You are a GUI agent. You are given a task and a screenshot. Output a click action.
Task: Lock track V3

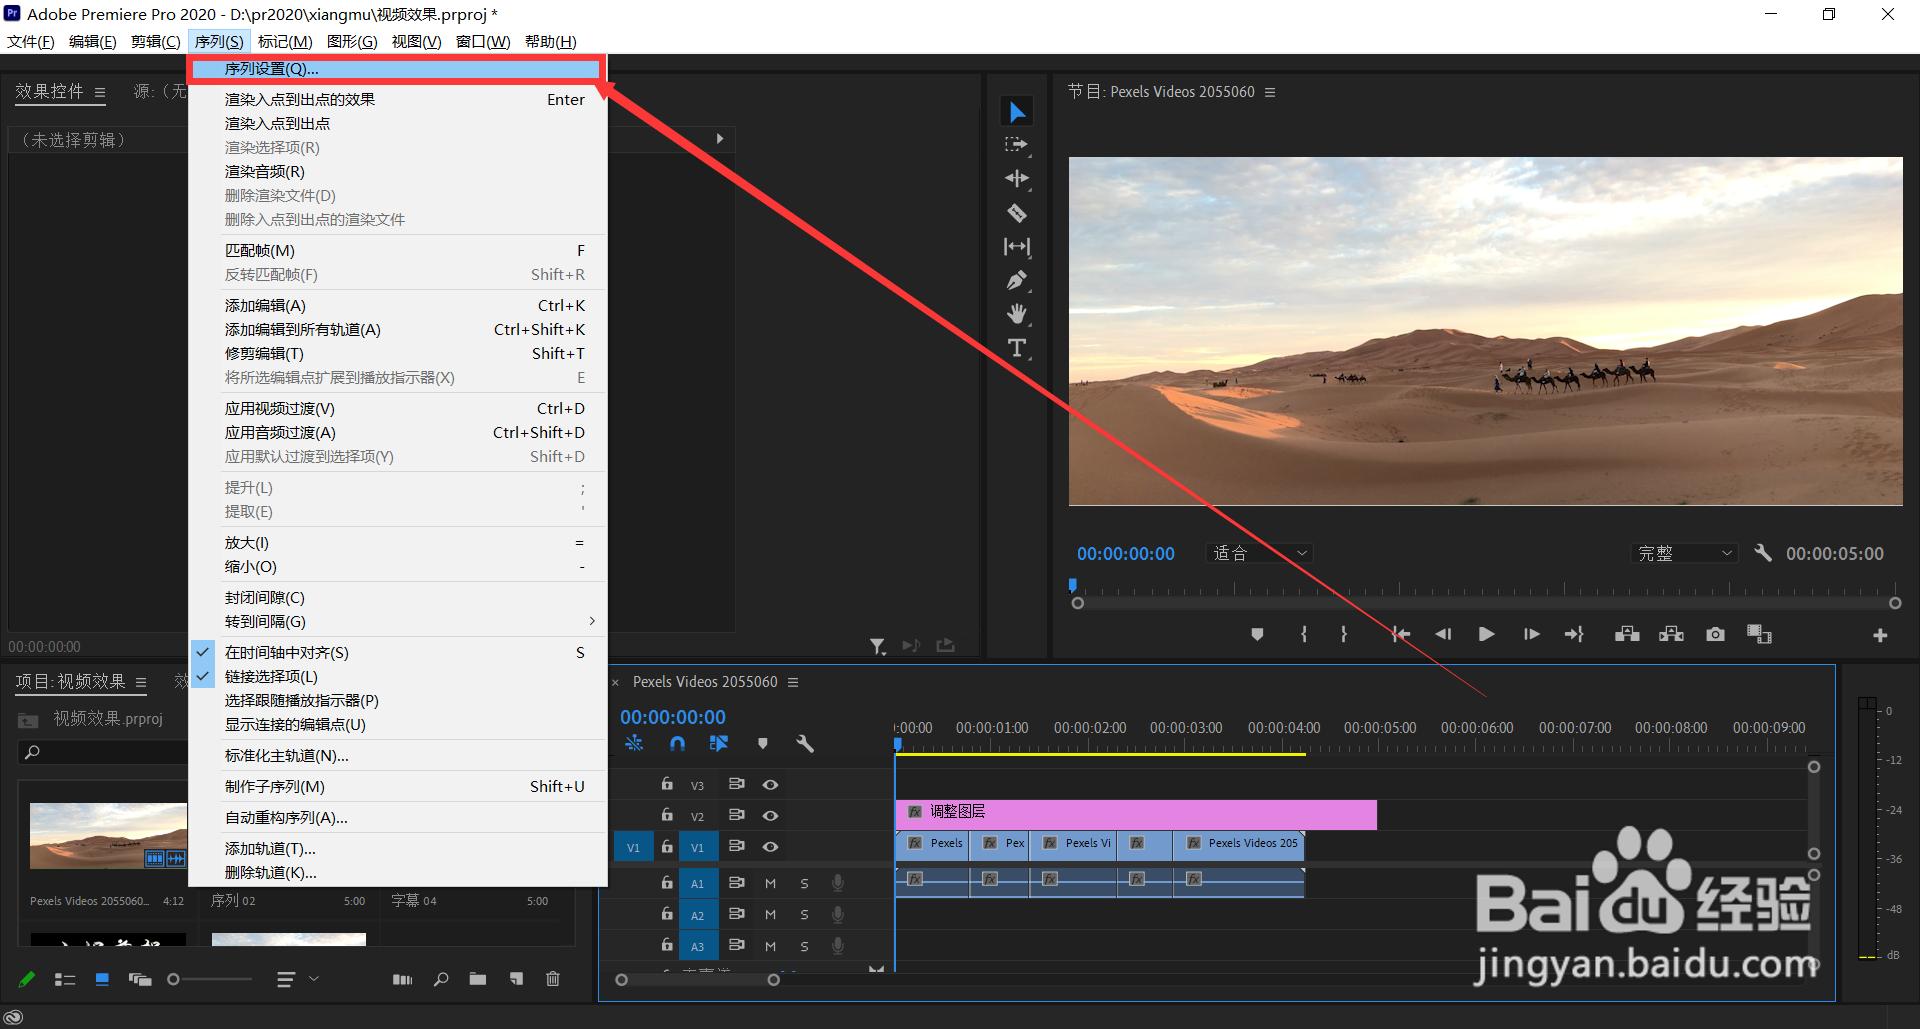[x=667, y=785]
